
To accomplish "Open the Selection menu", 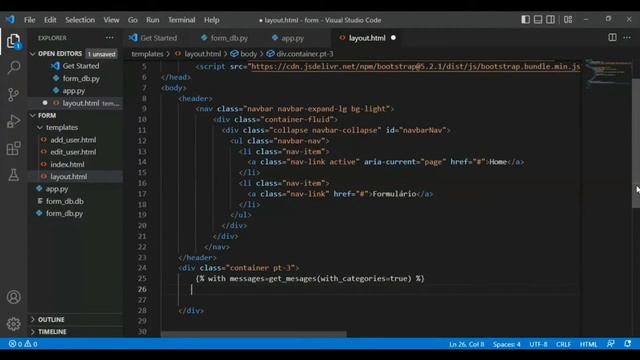I will tap(80, 20).
